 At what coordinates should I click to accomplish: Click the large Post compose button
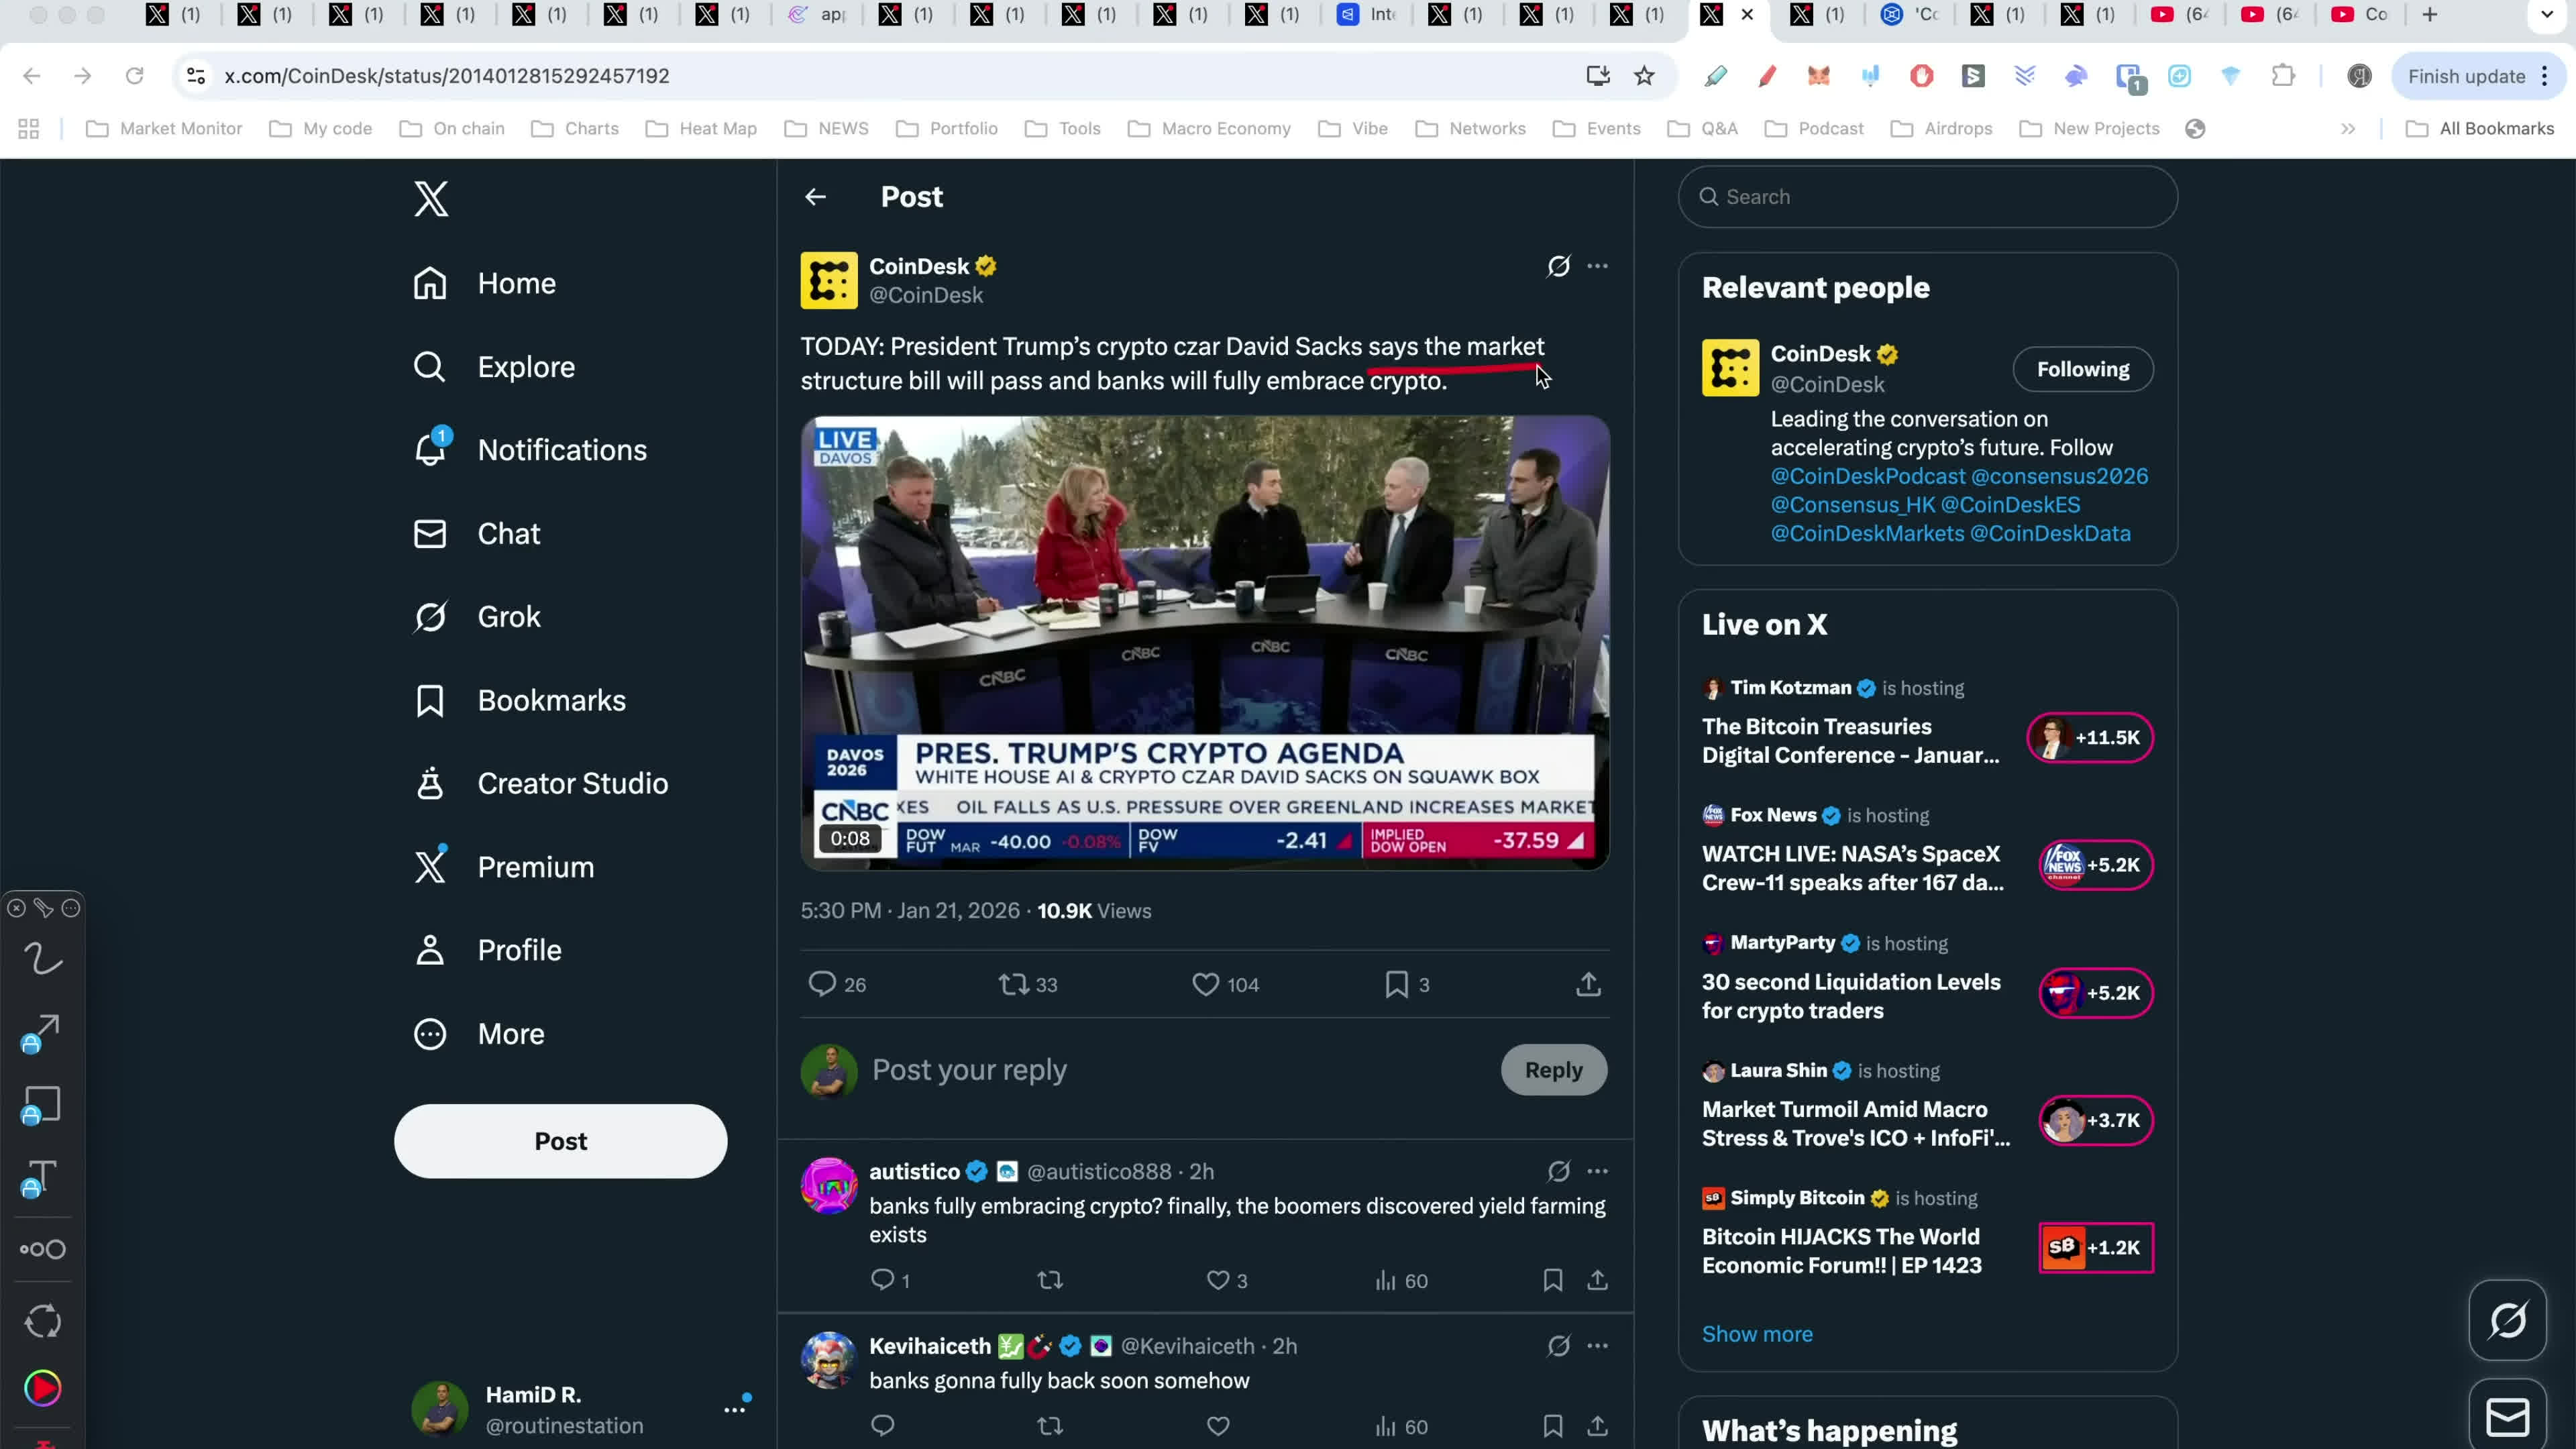[560, 1141]
